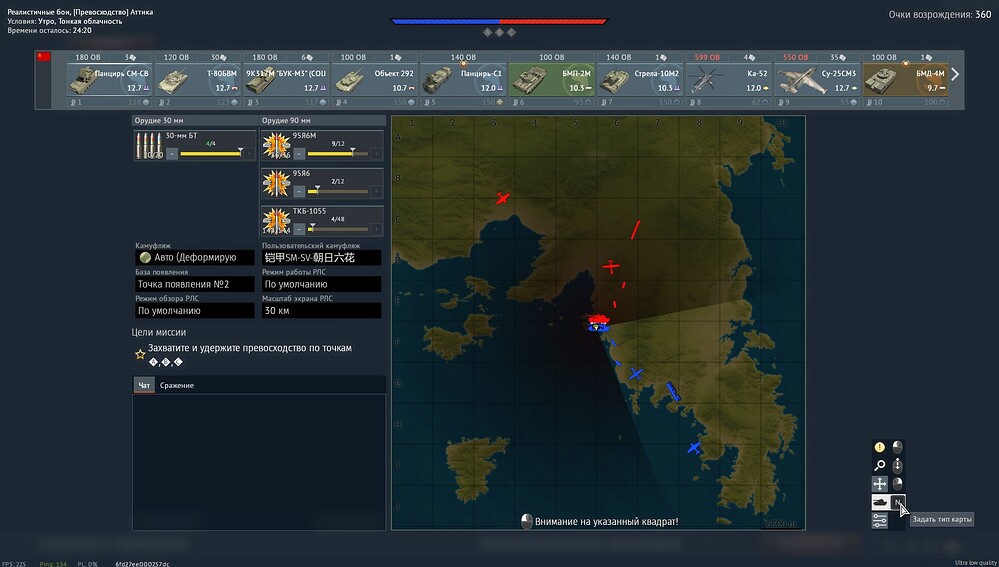Click the Времени осталось 24:20 timer
The height and width of the screenshot is (567, 999).
49,30
